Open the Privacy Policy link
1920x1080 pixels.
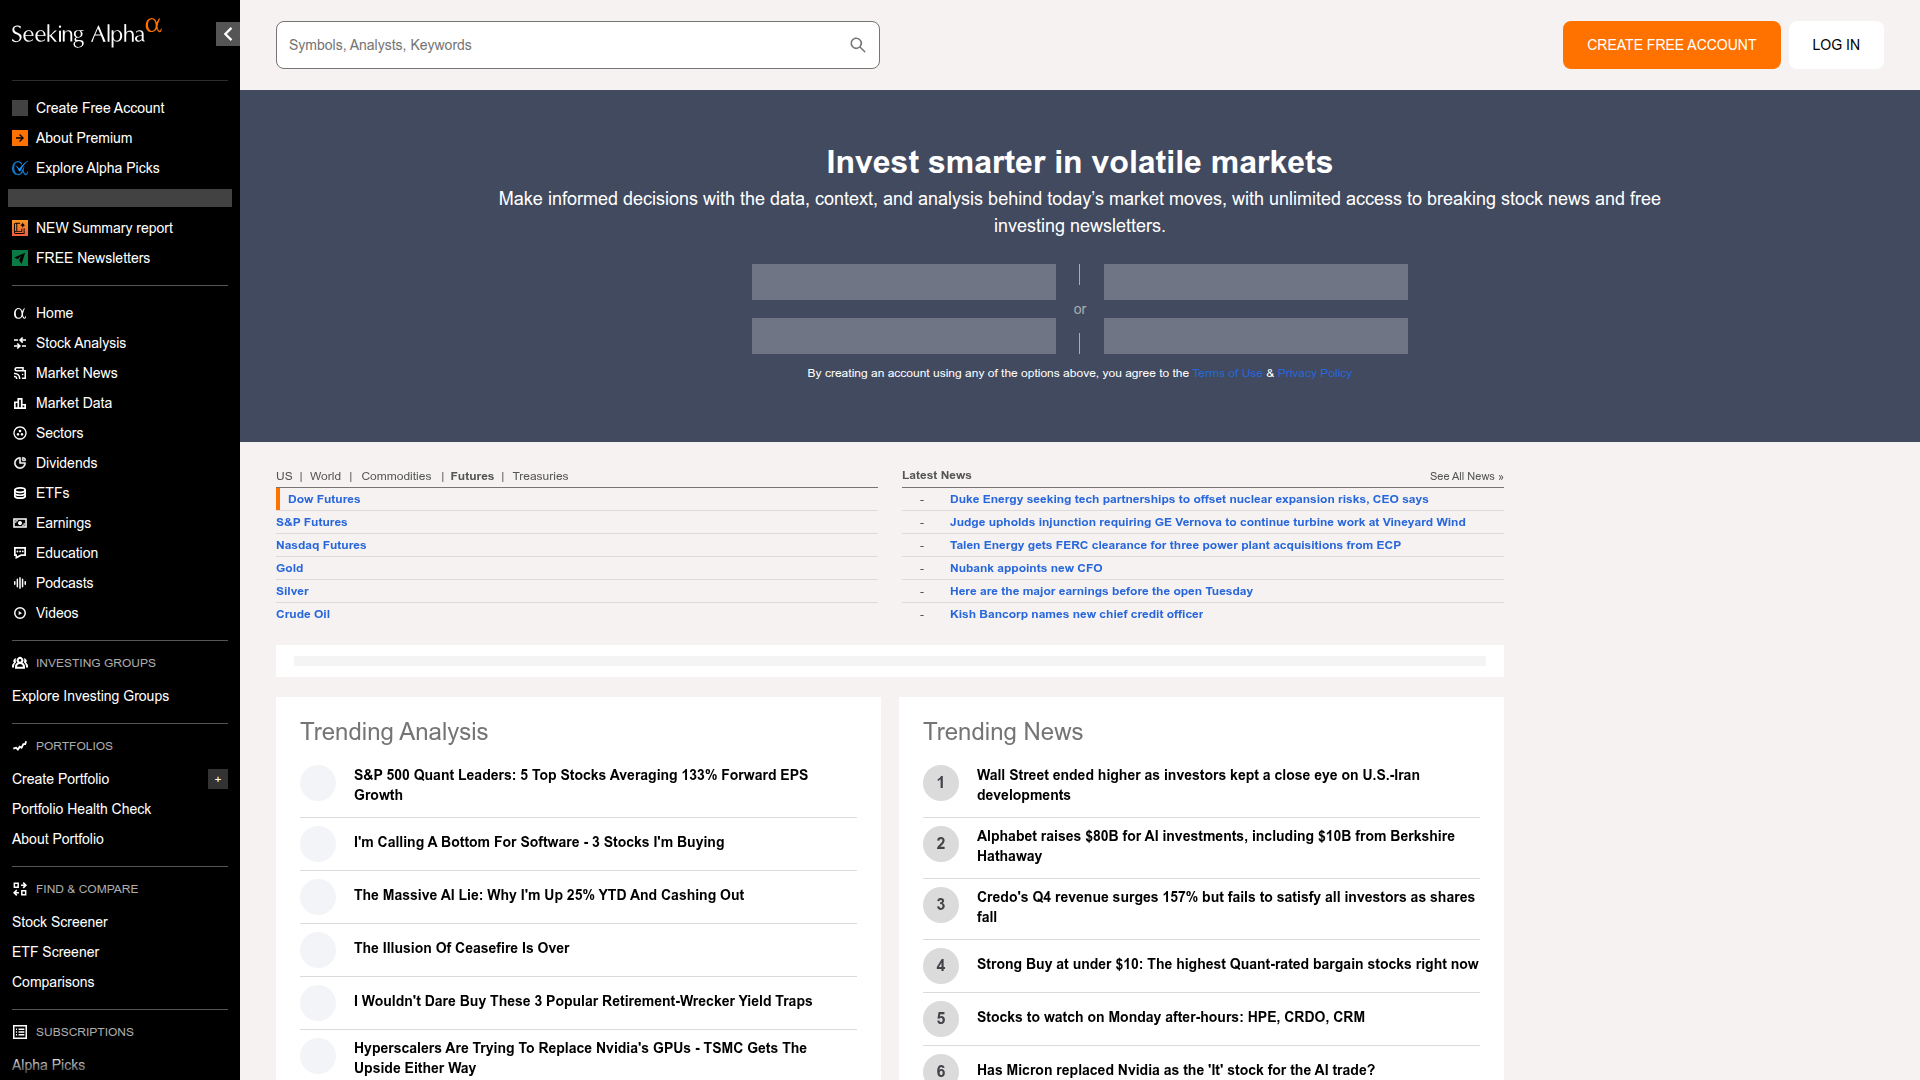[1314, 373]
